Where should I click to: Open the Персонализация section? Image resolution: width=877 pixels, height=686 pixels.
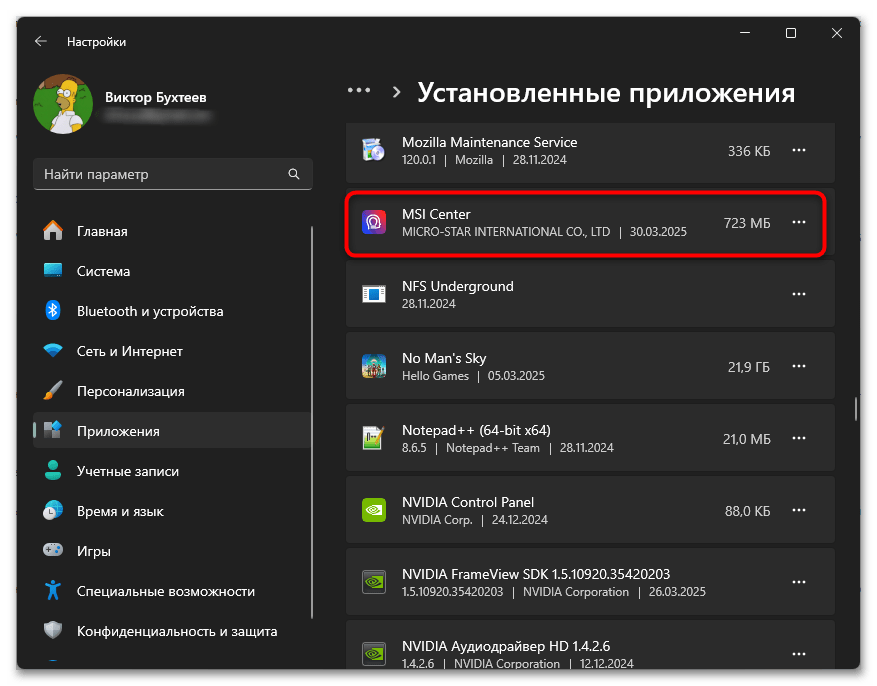172,391
